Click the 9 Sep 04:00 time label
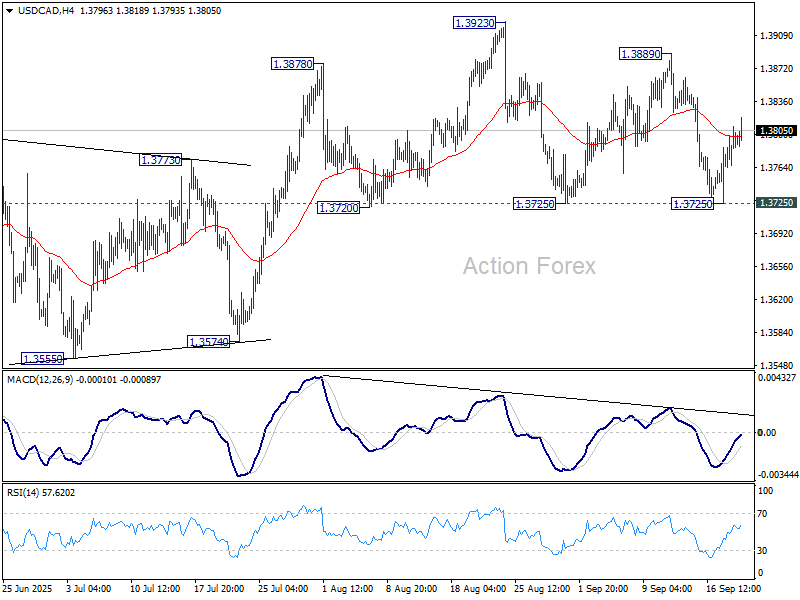This screenshot has width=800, height=600. [x=667, y=589]
